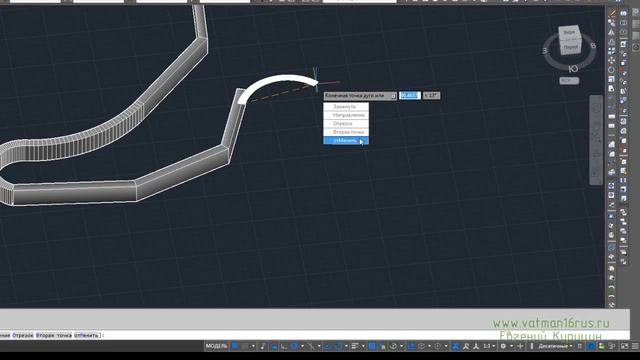Click отМенить option in the command line
This screenshot has width=640, height=360.
[x=86, y=336]
